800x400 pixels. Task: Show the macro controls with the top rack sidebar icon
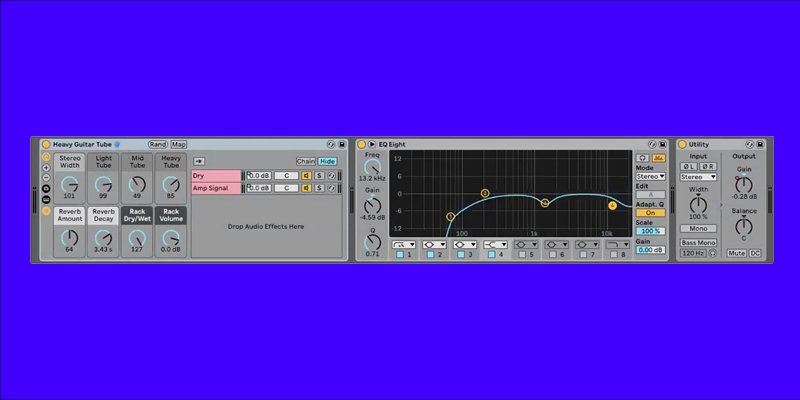click(46, 157)
